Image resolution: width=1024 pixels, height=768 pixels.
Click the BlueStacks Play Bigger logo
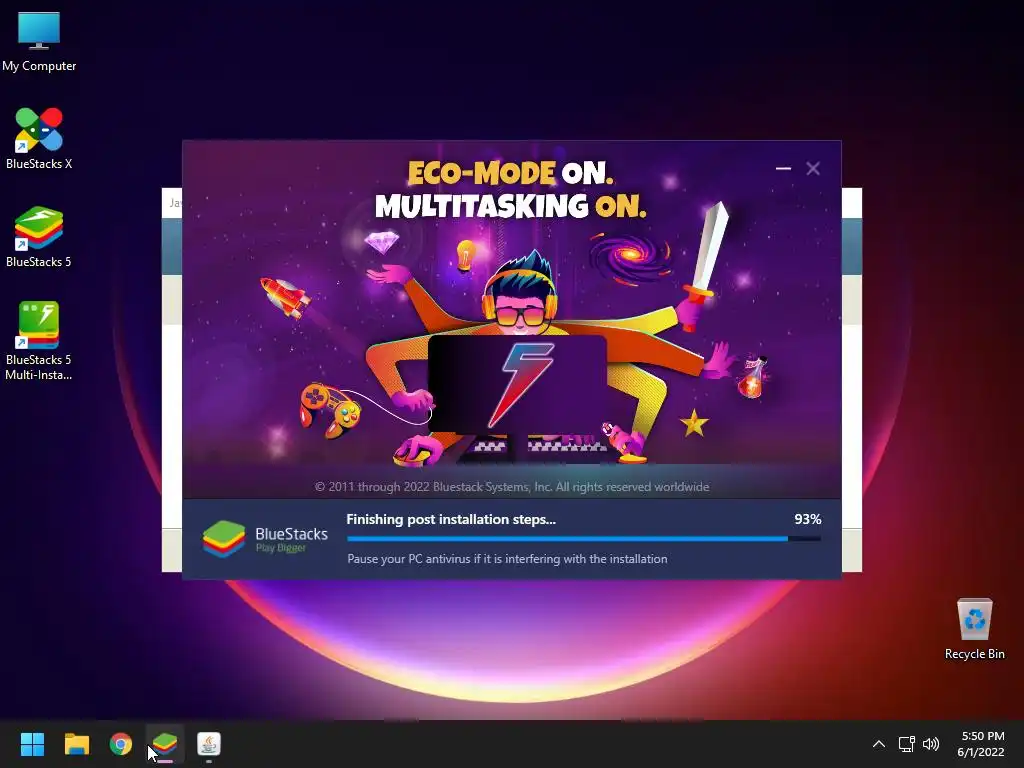click(x=265, y=539)
